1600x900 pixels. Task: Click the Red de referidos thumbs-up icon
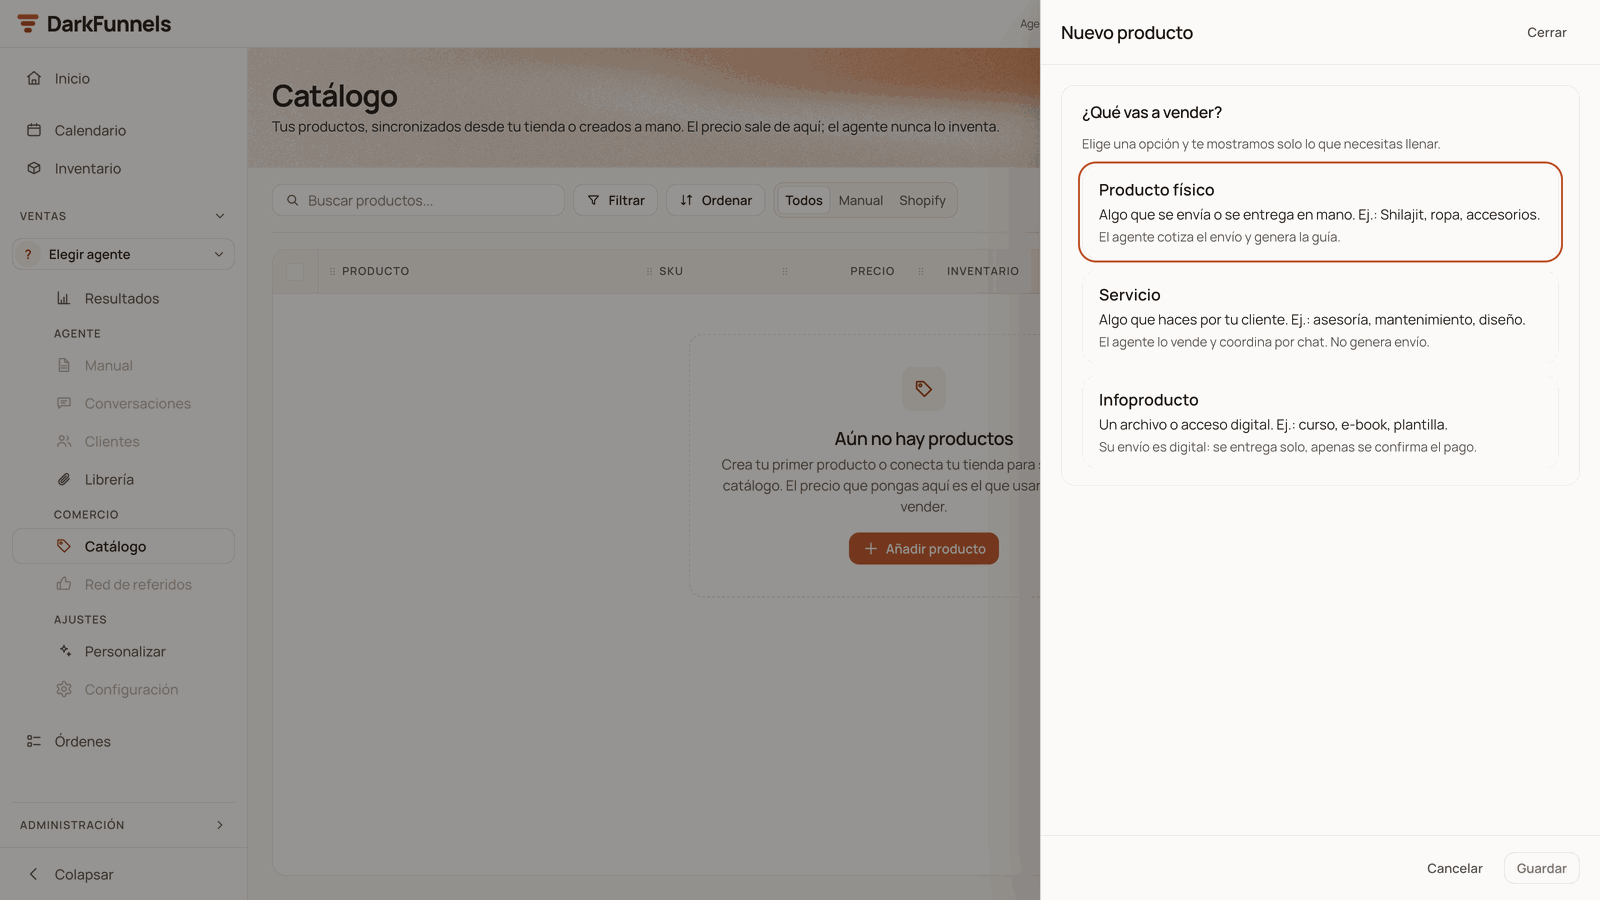click(64, 584)
